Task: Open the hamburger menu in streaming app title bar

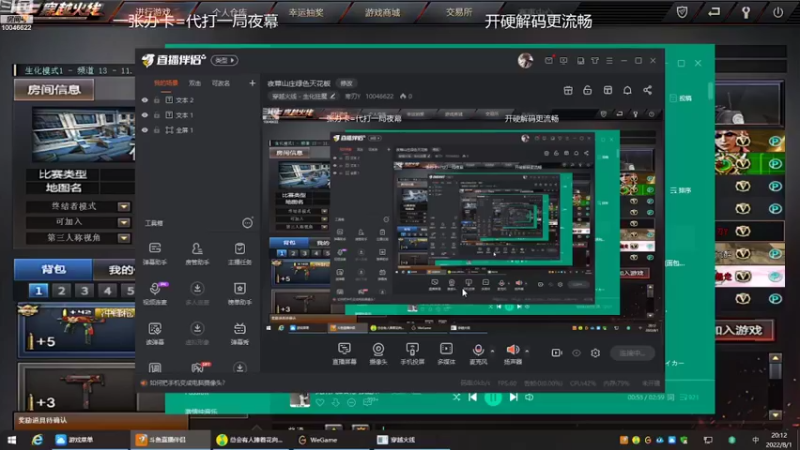Action: coord(609,60)
